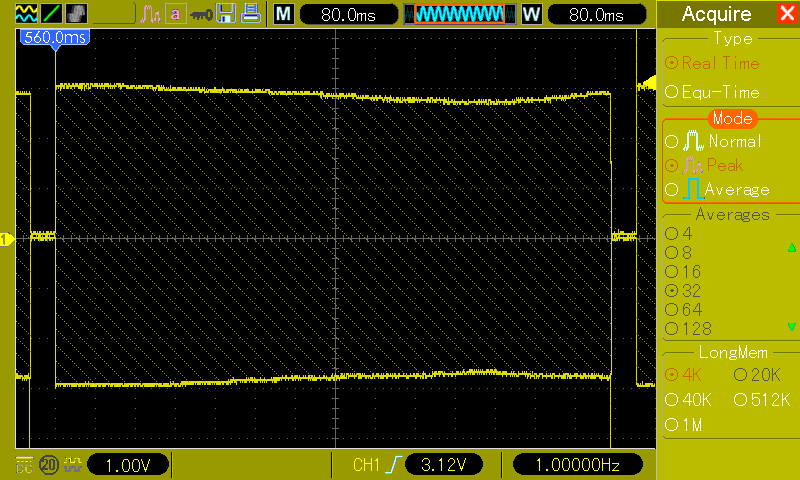This screenshot has width=800, height=480.
Task: Choose Normal acquisition mode
Action: [713, 141]
